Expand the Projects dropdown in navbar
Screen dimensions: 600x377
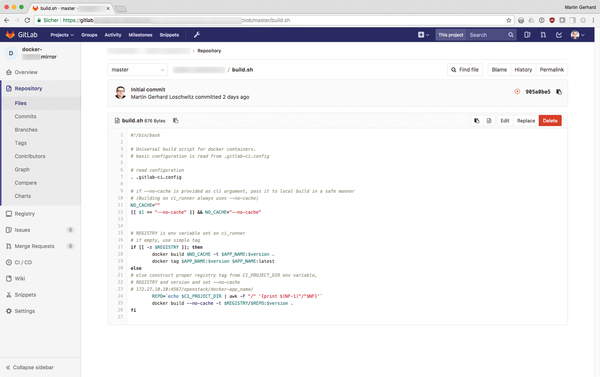[x=62, y=35]
